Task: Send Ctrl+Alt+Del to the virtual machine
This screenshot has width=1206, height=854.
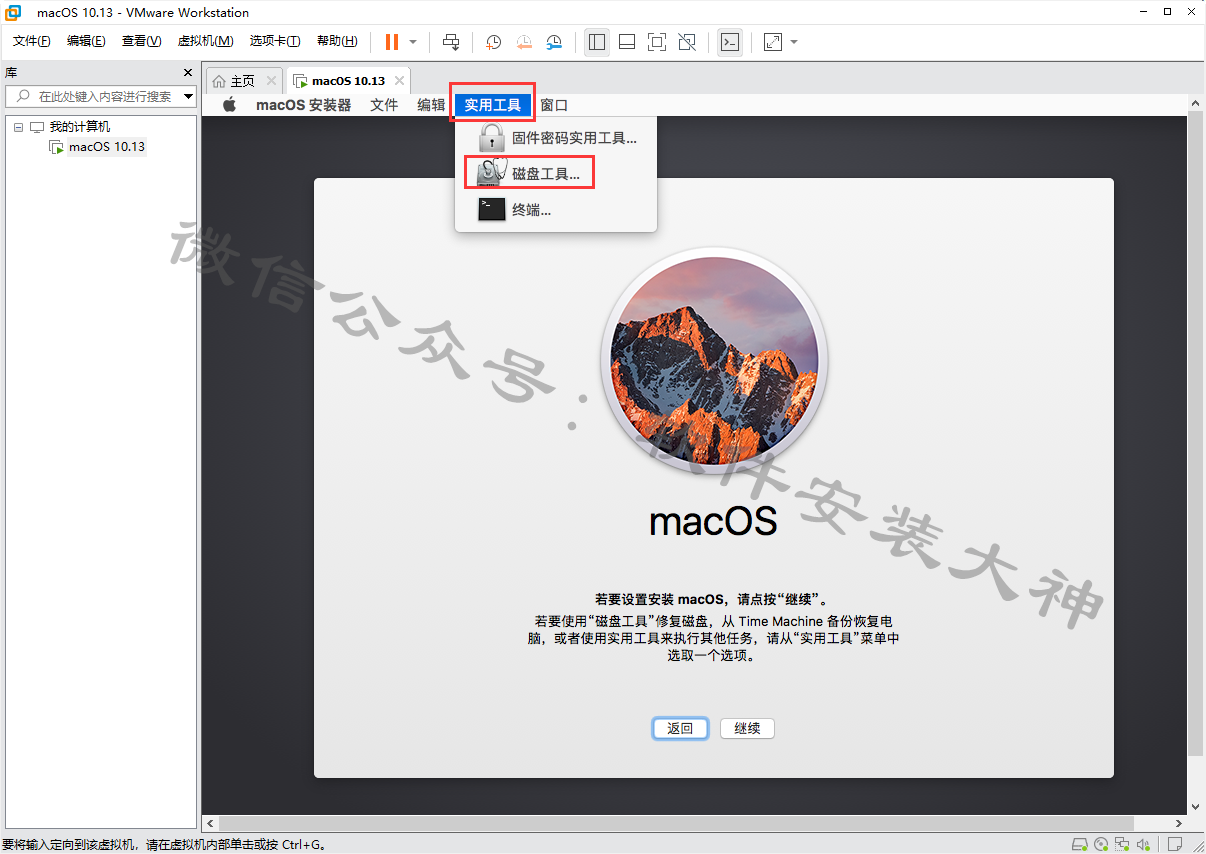Action: [x=451, y=42]
